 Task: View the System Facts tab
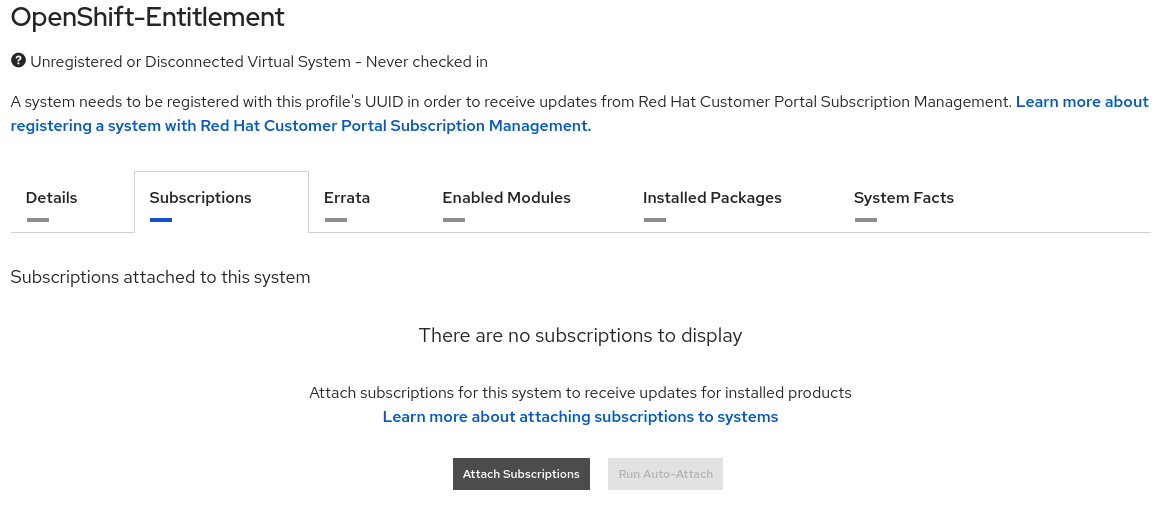(903, 198)
